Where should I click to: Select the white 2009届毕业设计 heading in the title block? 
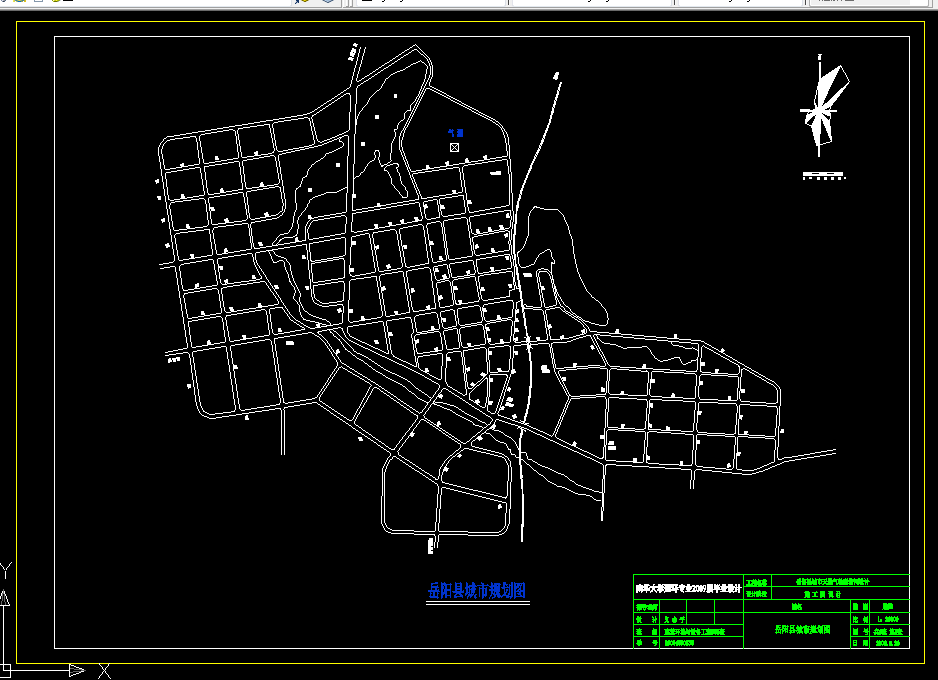click(688, 588)
